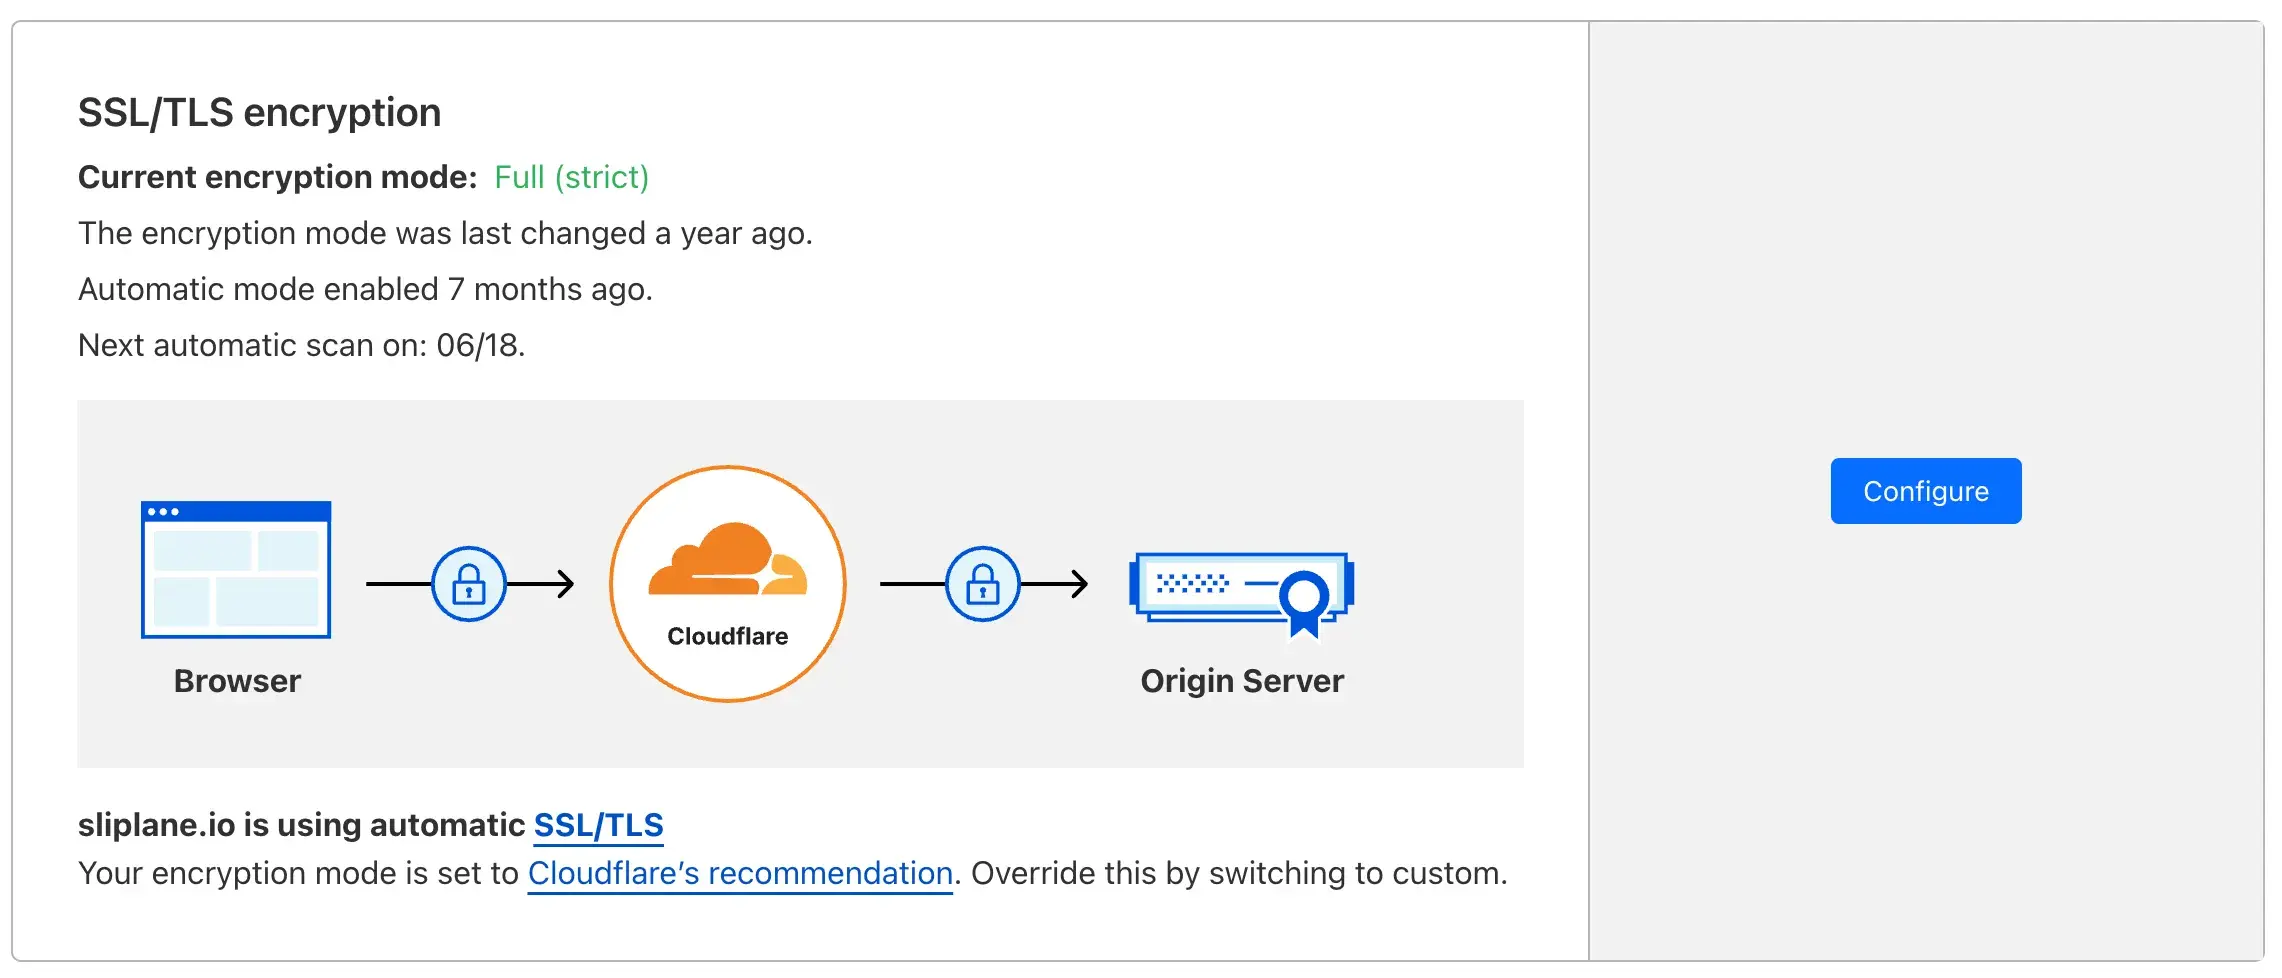
Task: Select the Origin Server label text
Action: coord(1243,681)
